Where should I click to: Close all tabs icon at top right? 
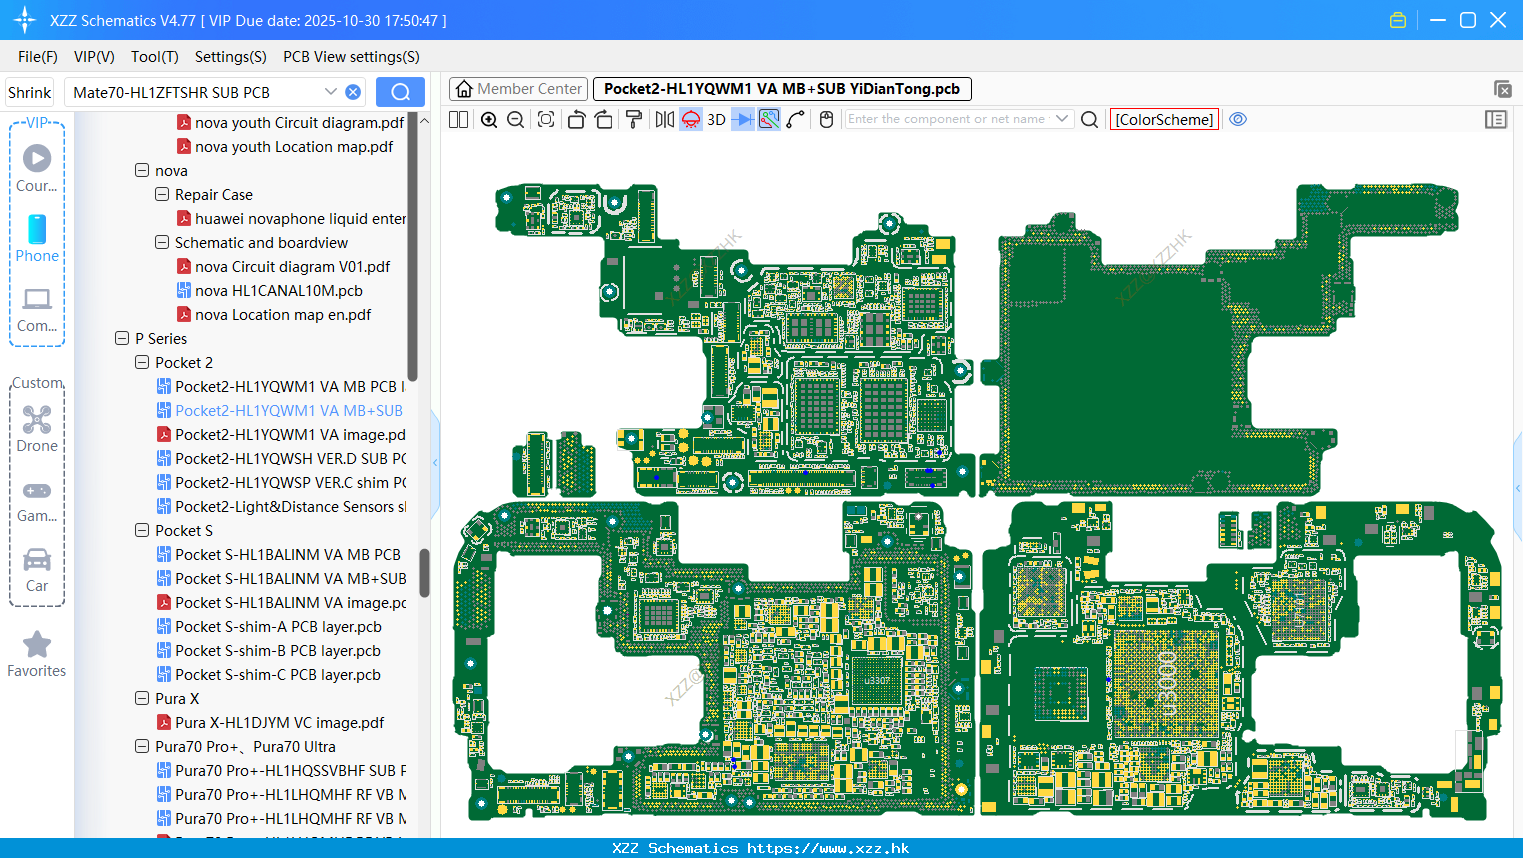[1502, 89]
